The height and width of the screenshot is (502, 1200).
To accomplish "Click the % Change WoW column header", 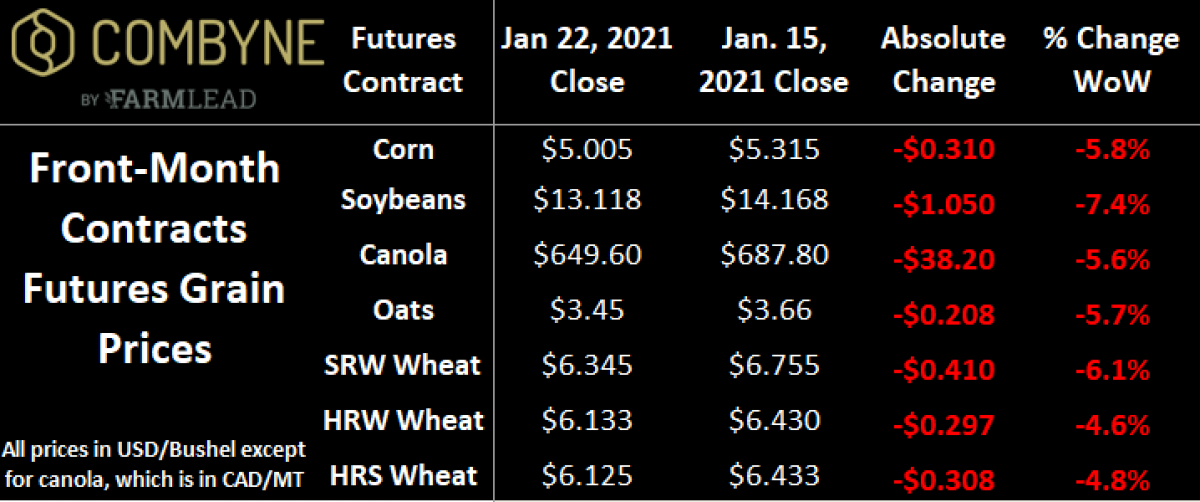I will point(1109,60).
